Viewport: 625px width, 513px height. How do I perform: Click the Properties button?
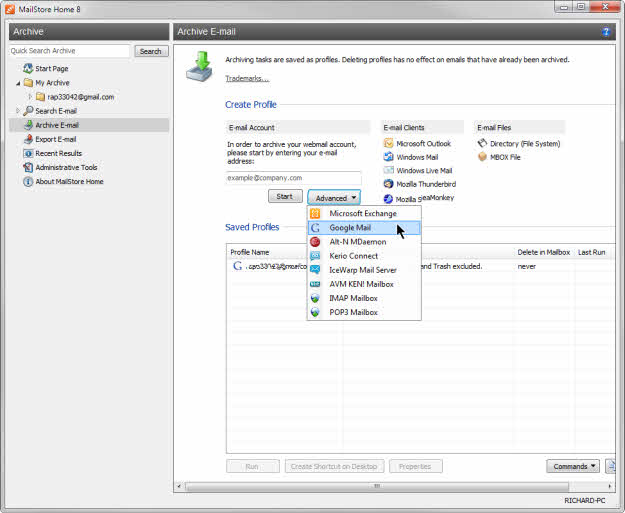(x=415, y=466)
